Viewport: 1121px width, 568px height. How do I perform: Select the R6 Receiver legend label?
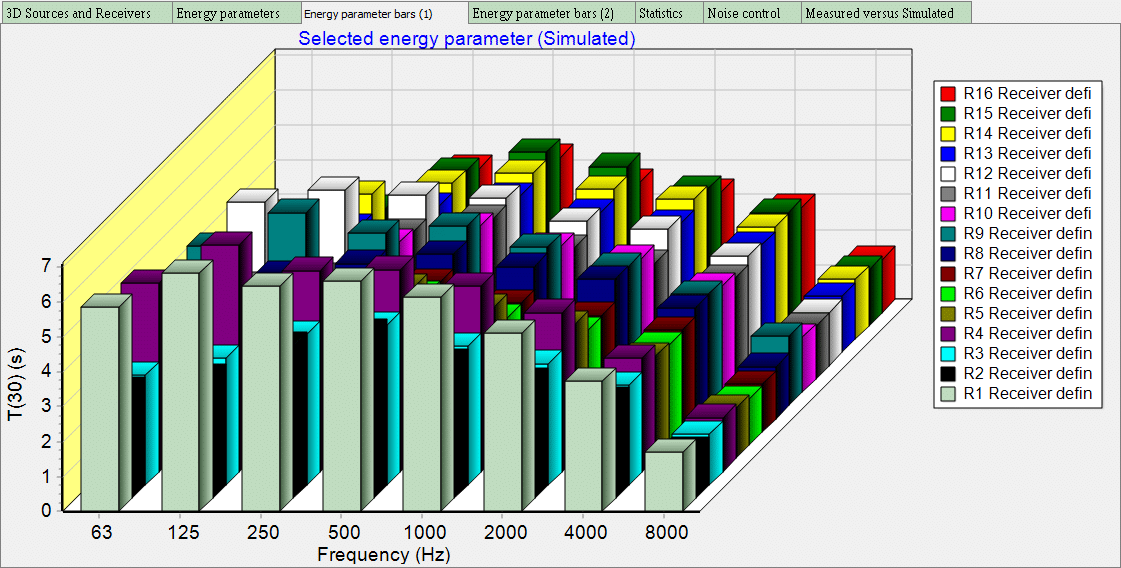coord(1027,293)
